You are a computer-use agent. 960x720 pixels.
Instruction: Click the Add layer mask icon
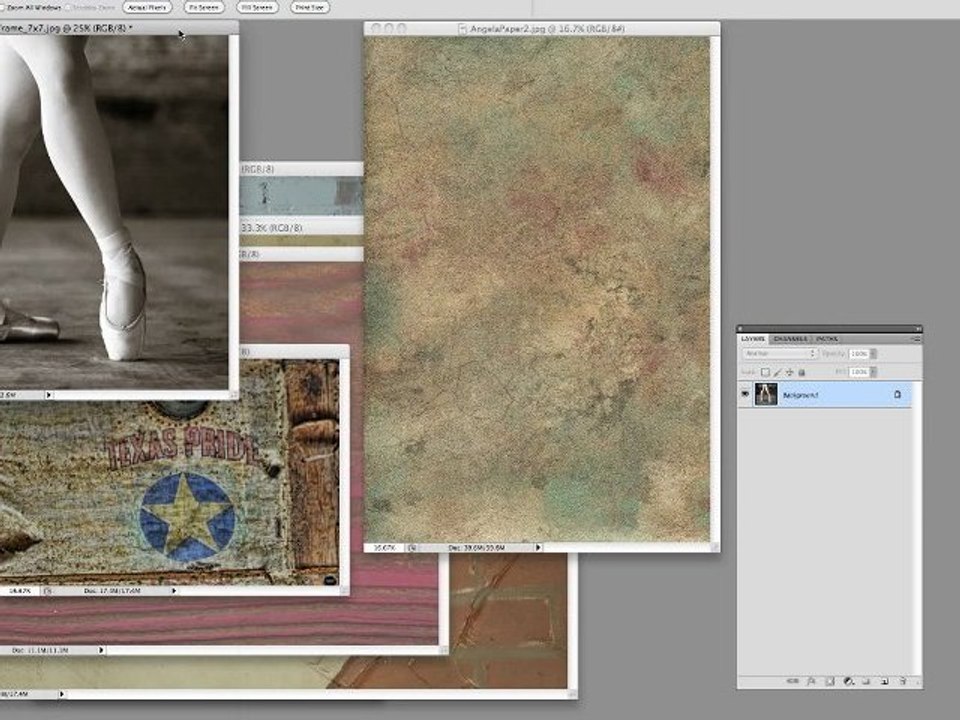pos(830,681)
